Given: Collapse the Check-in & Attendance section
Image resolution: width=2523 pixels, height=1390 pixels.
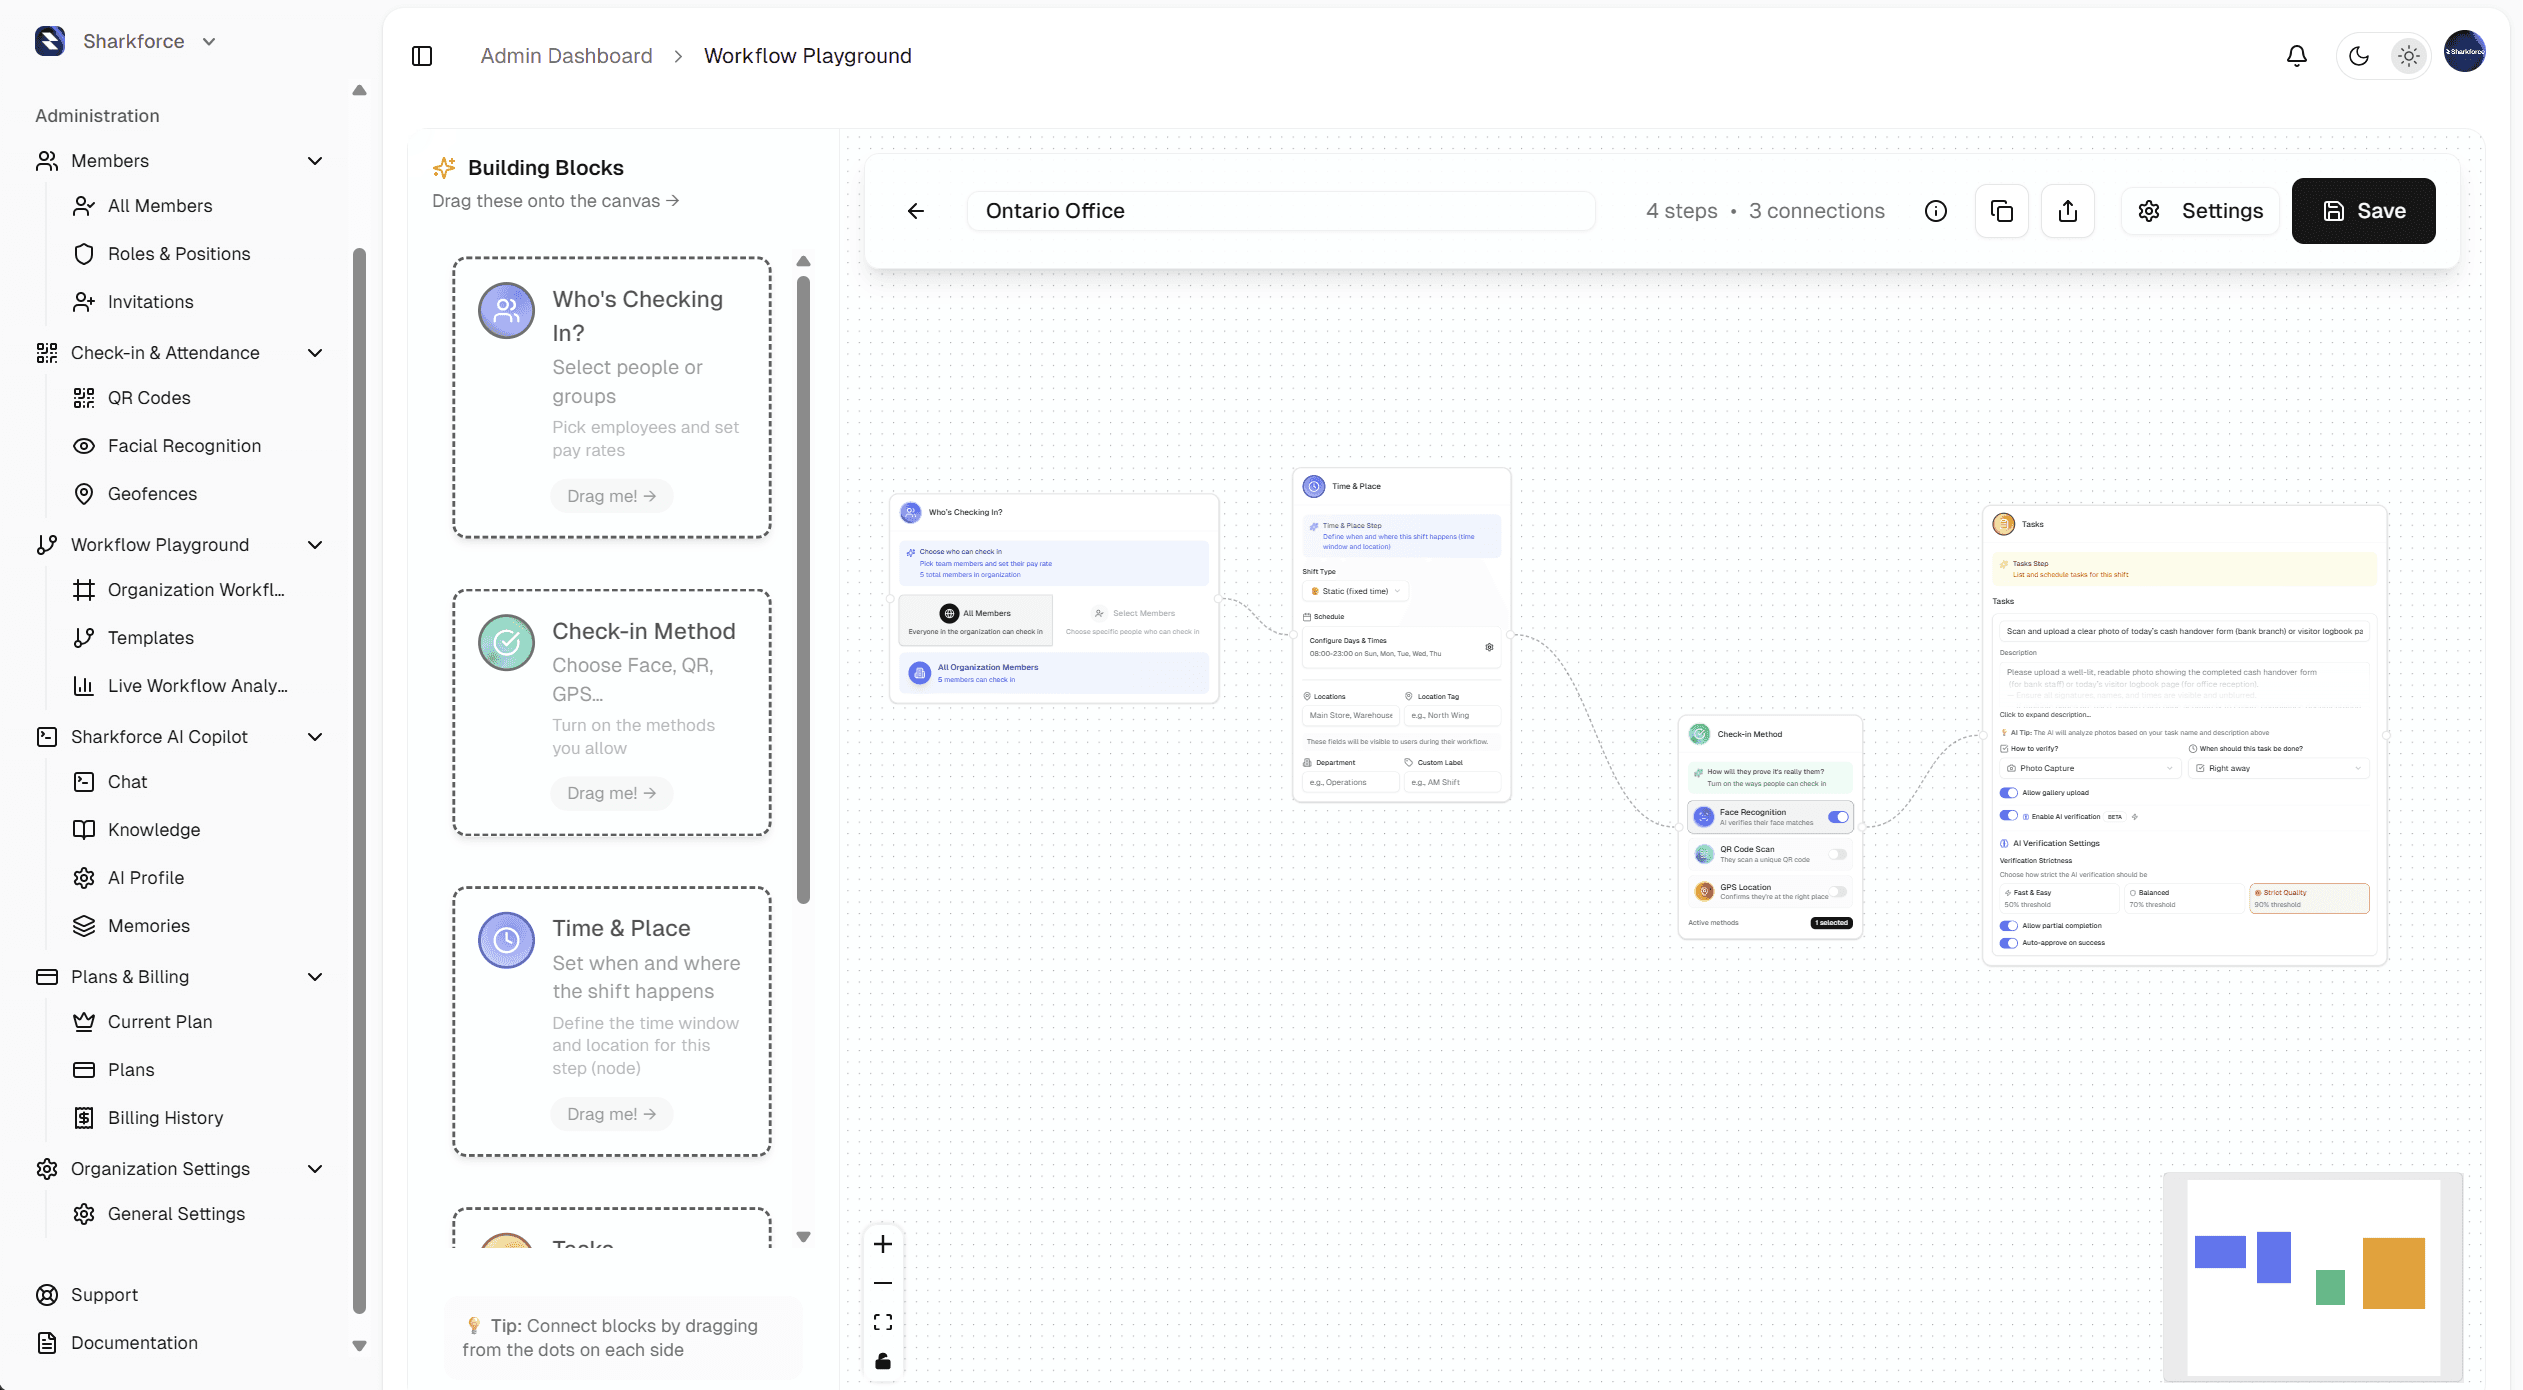Looking at the screenshot, I should point(315,353).
